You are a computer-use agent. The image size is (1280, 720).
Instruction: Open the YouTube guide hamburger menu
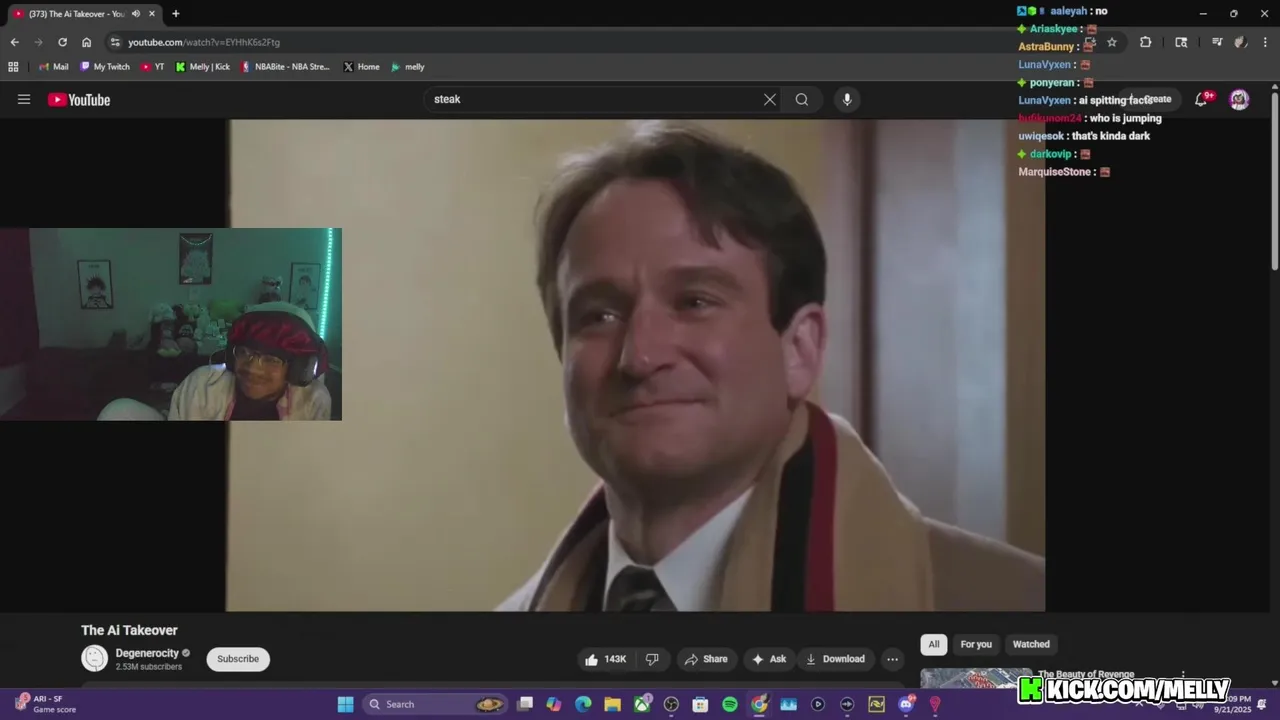24,99
